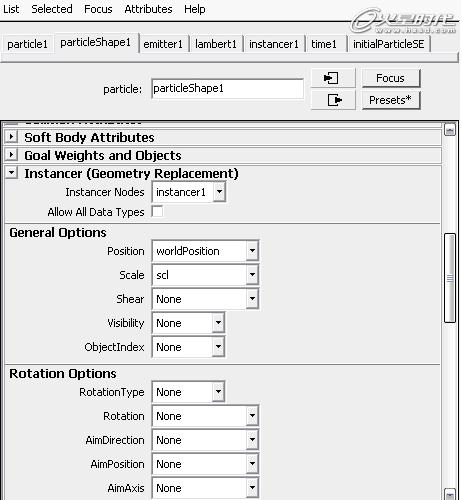Open the Shear dropdown
Viewport: 462px width, 500px height.
pyautogui.click(x=205, y=299)
